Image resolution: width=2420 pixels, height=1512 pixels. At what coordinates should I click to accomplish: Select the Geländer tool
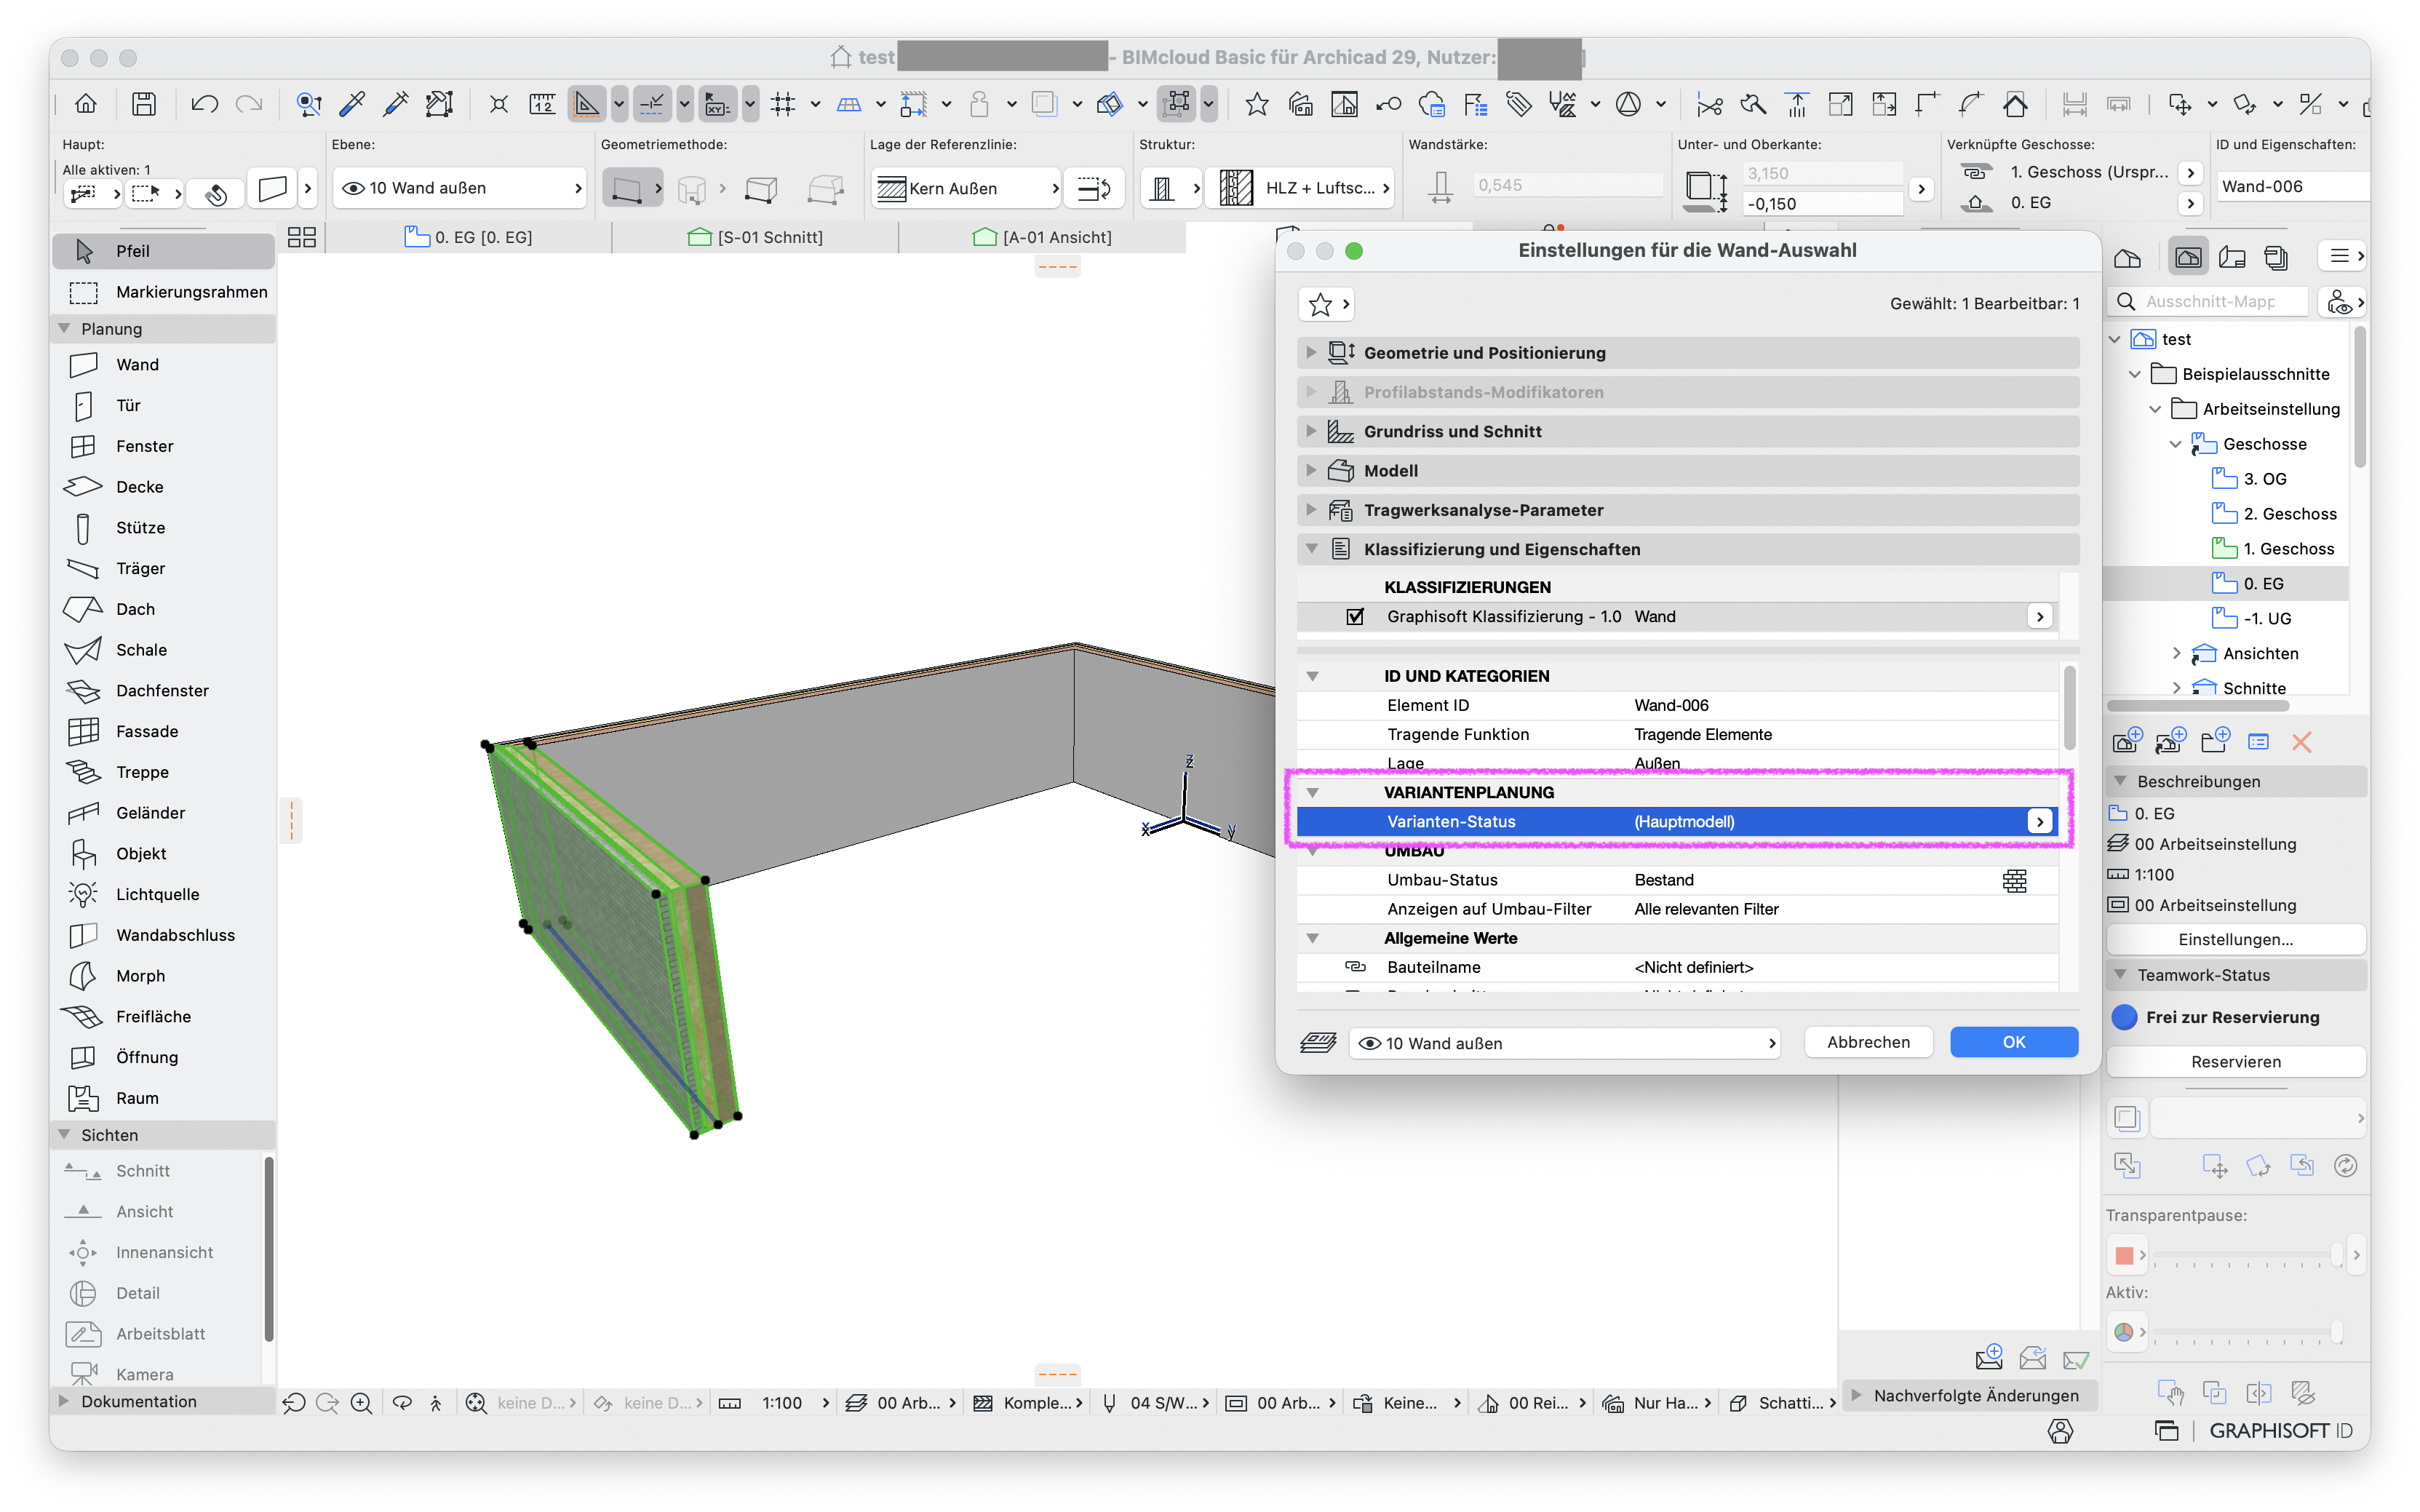pyautogui.click(x=163, y=814)
